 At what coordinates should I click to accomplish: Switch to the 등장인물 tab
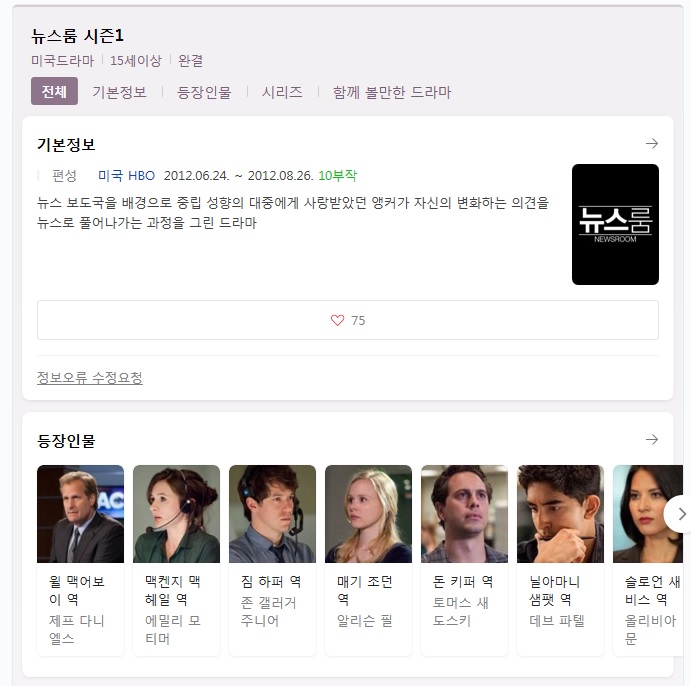(x=204, y=92)
